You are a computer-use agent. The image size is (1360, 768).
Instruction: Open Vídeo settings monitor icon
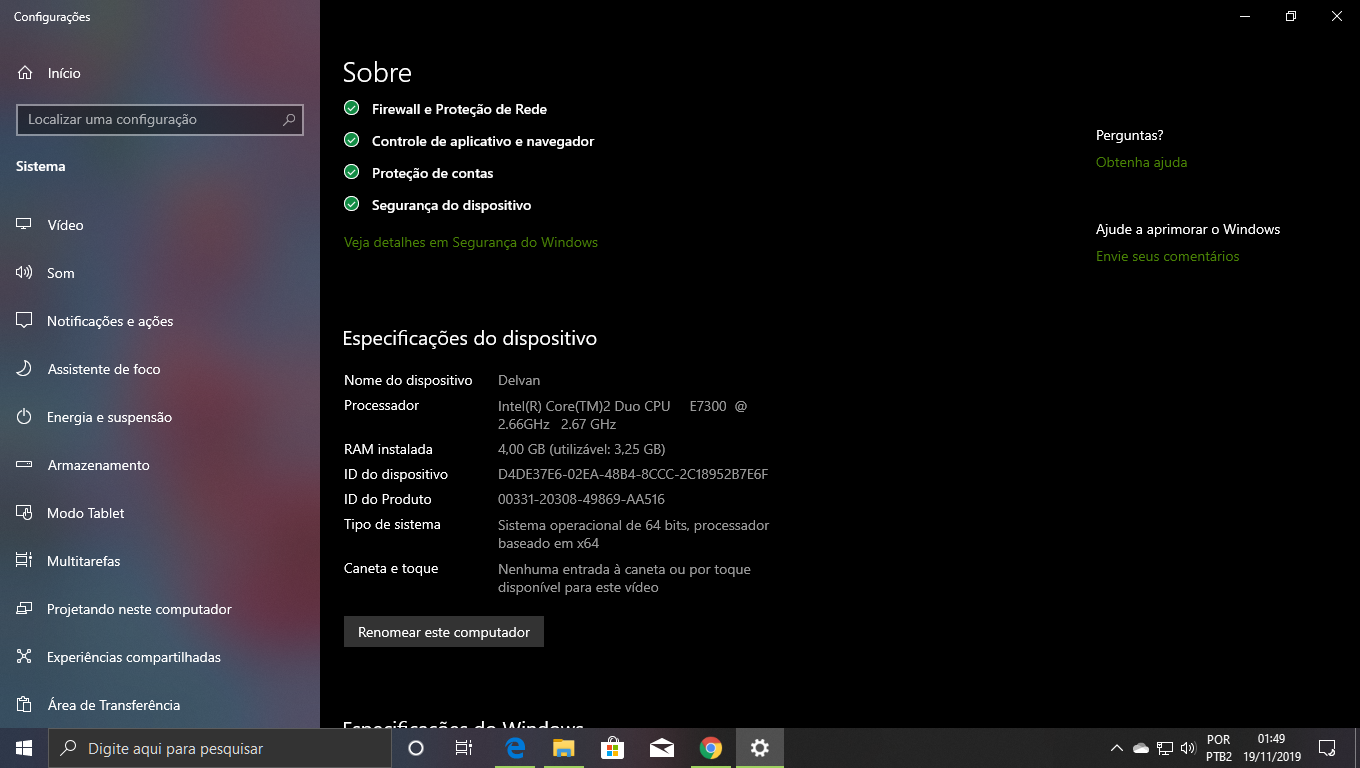(x=25, y=225)
